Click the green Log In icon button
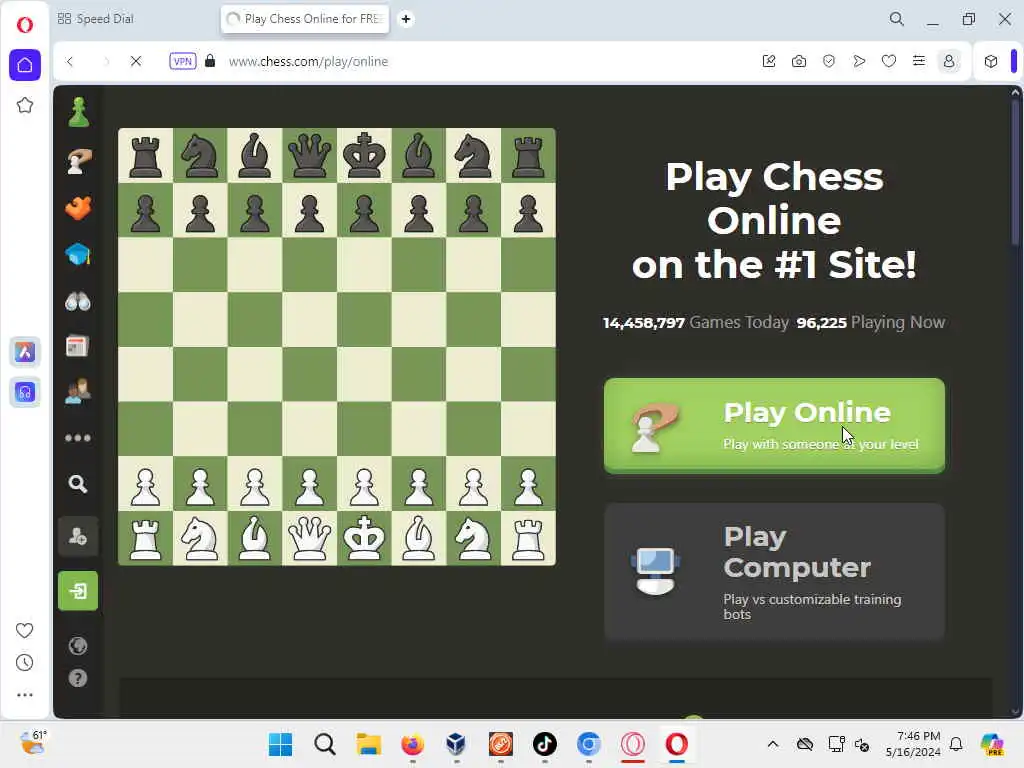 pos(78,591)
